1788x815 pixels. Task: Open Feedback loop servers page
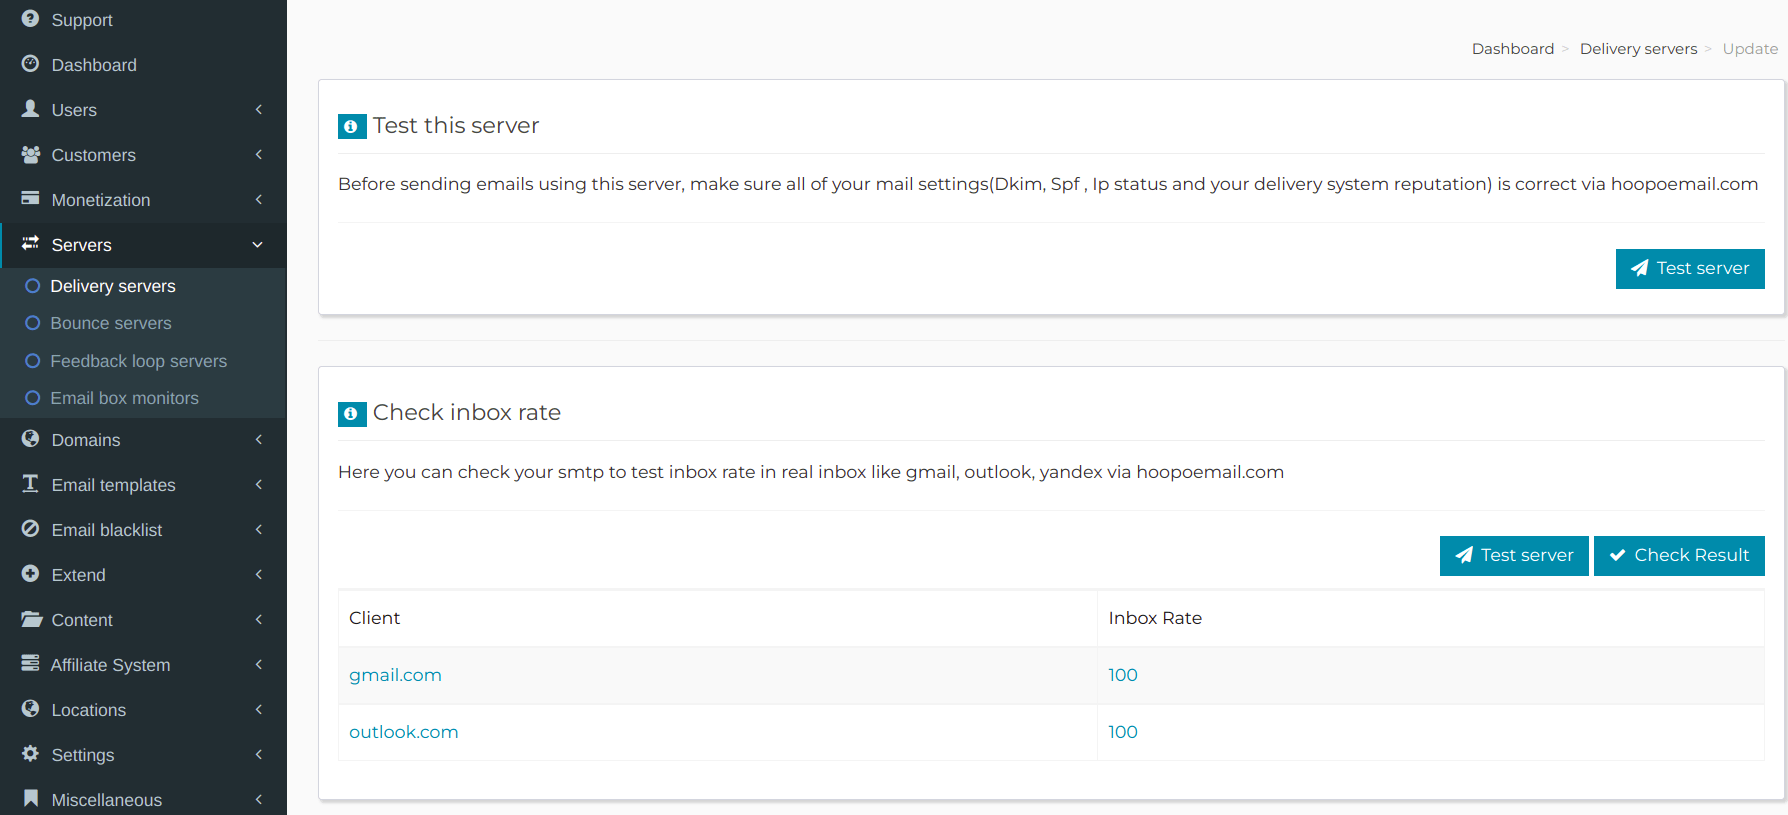(138, 361)
